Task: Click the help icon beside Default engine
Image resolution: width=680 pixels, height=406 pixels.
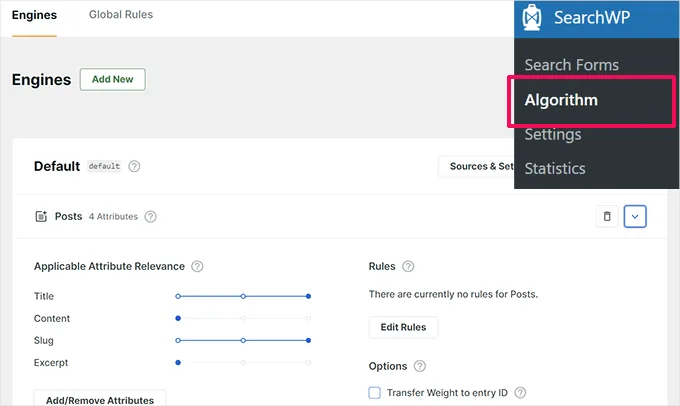Action: point(134,167)
